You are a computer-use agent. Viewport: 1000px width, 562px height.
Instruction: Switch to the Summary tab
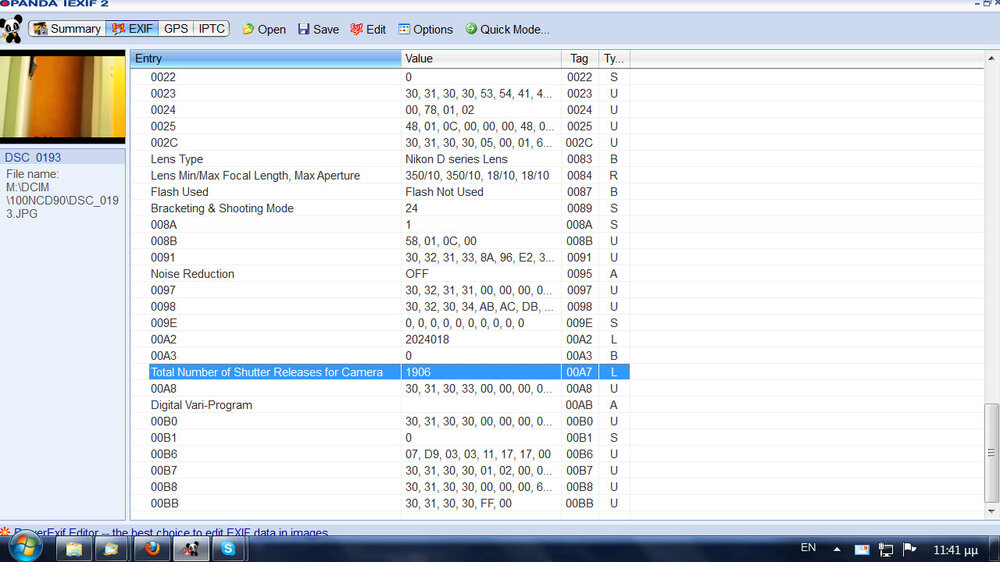(x=67, y=29)
